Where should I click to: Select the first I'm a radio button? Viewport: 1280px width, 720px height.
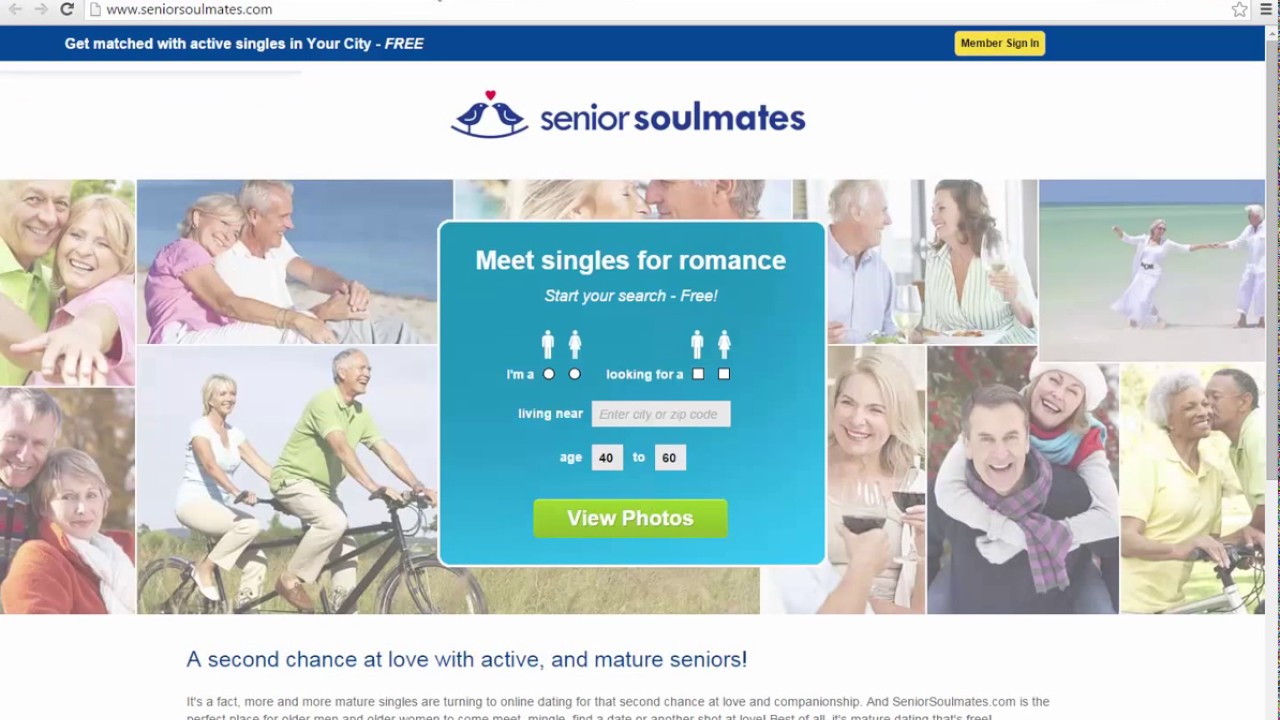coord(548,374)
